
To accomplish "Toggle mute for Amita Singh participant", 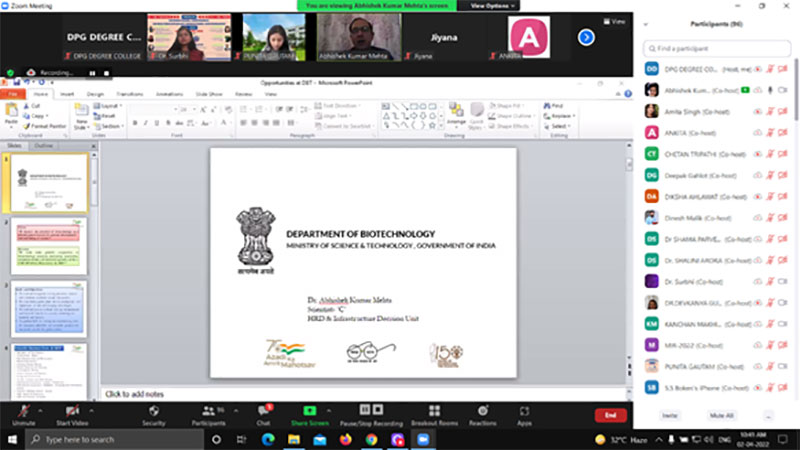I will (770, 111).
